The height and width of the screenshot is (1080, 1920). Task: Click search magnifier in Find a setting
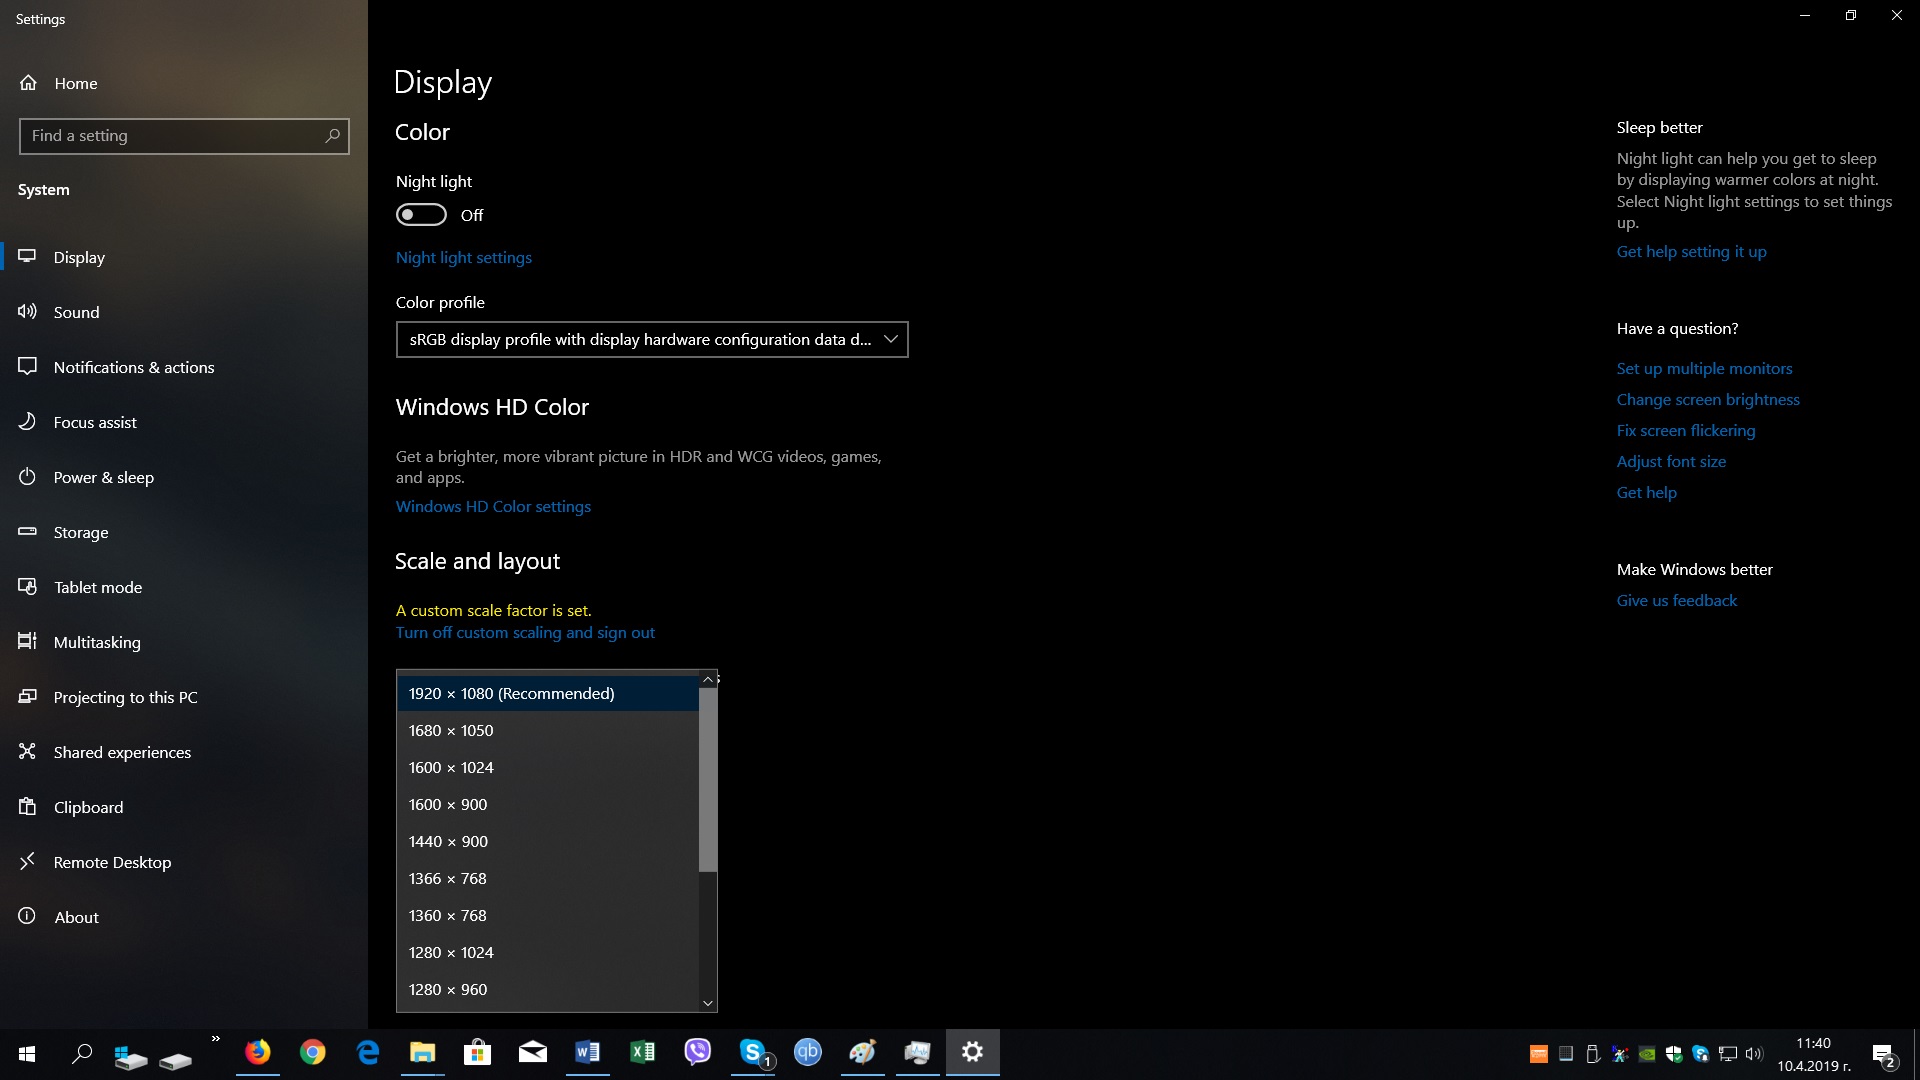click(333, 135)
